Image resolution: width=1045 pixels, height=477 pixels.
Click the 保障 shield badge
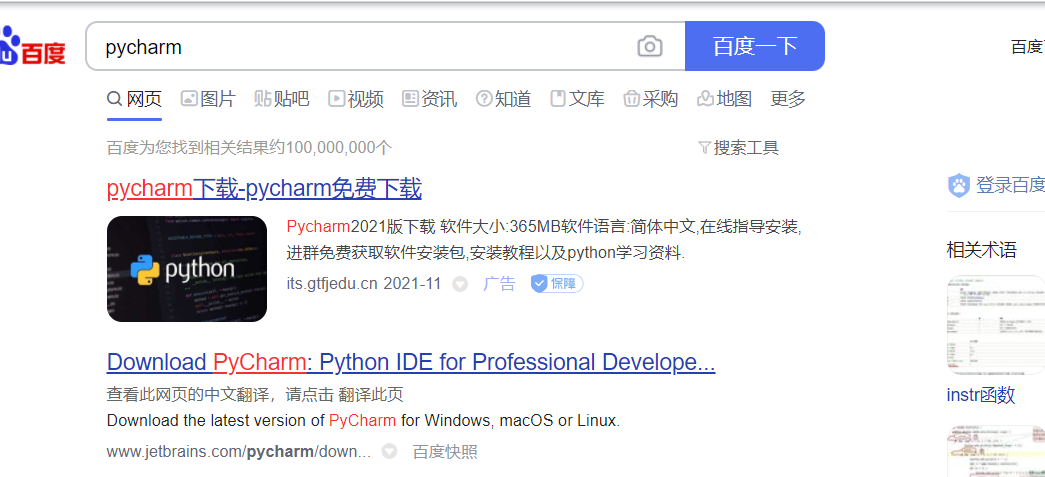(556, 284)
